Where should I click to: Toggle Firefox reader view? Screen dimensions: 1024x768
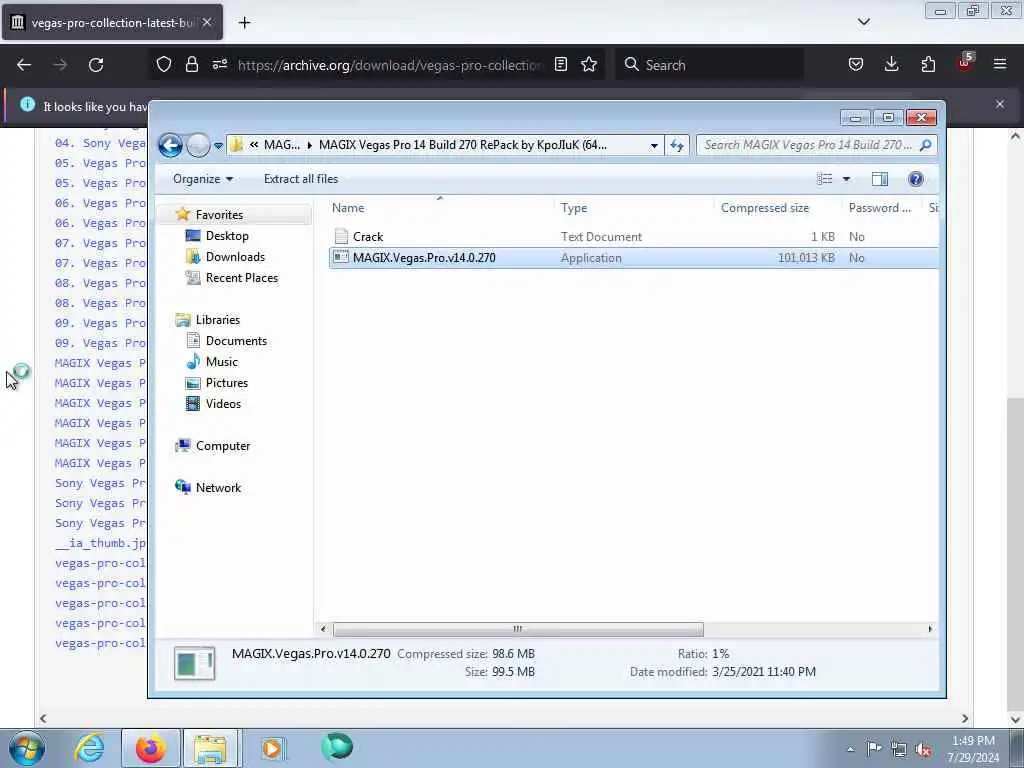pyautogui.click(x=560, y=64)
